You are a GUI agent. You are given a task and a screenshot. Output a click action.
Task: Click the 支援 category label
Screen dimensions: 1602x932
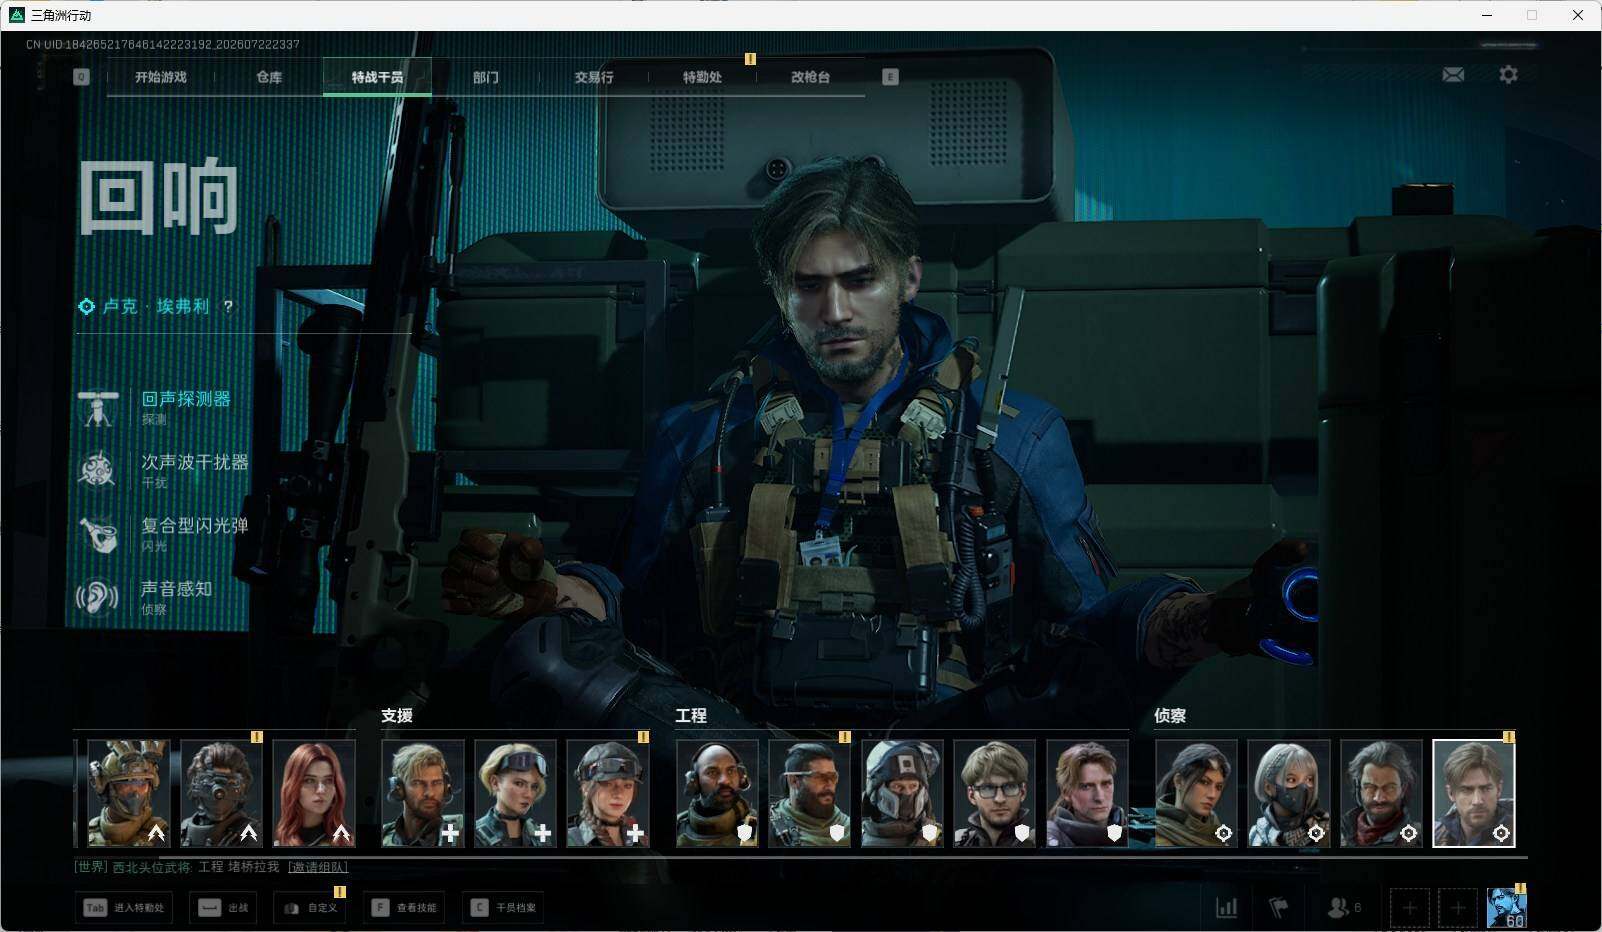tap(397, 715)
